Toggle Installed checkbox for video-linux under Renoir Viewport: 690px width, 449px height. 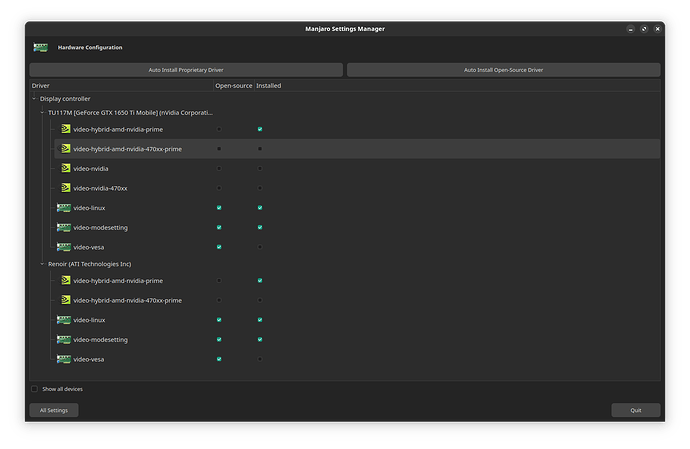pos(260,320)
